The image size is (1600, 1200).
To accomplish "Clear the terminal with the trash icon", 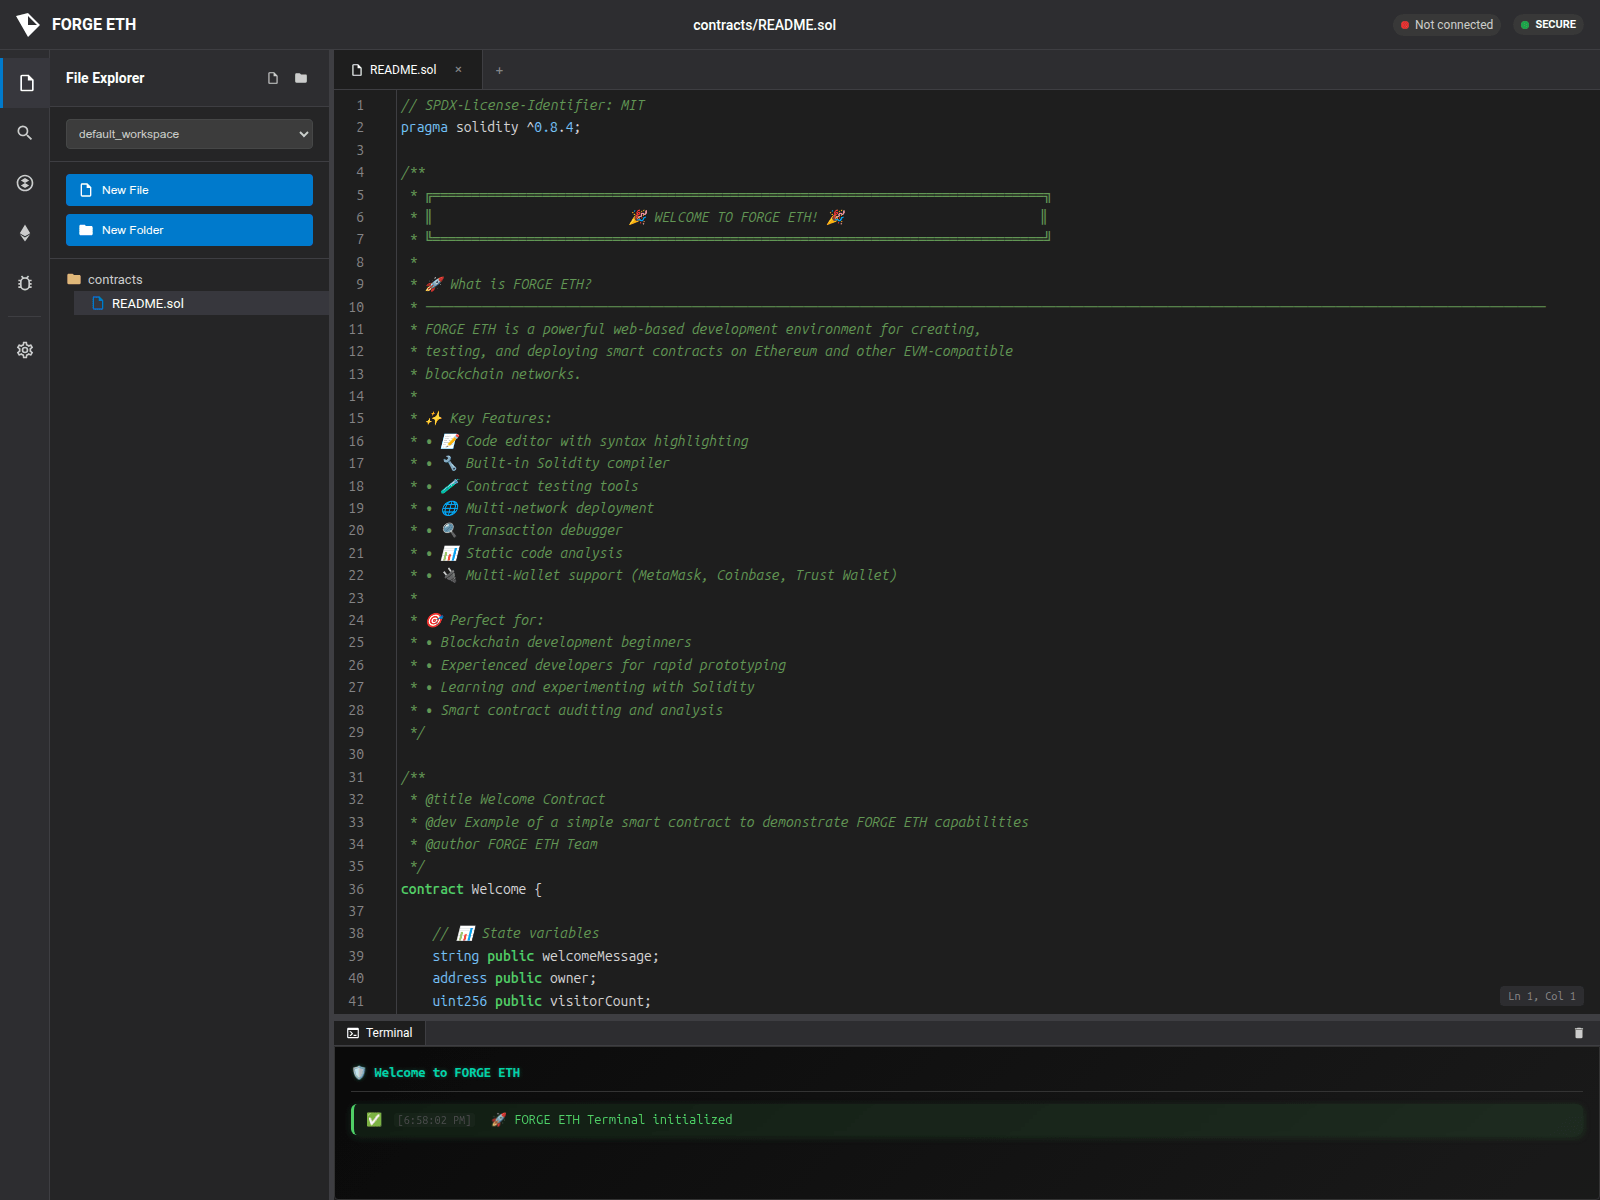I will [1578, 1032].
